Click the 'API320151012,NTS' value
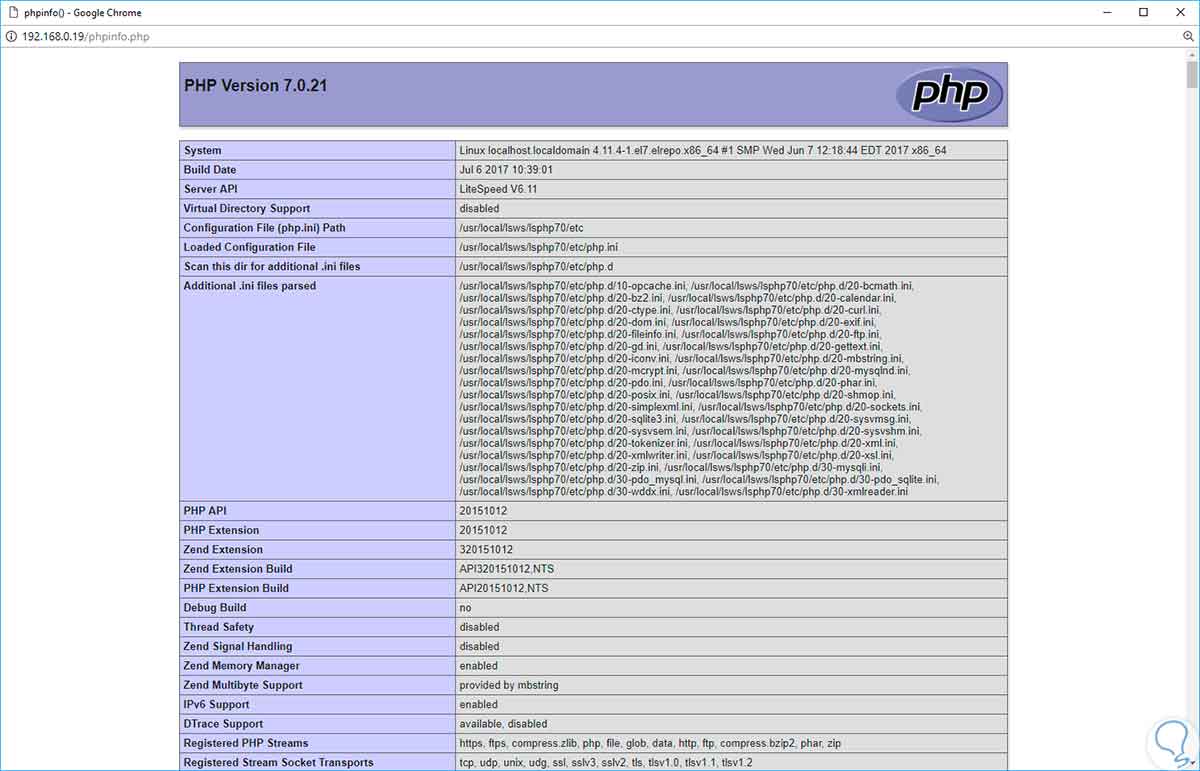The width and height of the screenshot is (1200, 771). (x=506, y=569)
